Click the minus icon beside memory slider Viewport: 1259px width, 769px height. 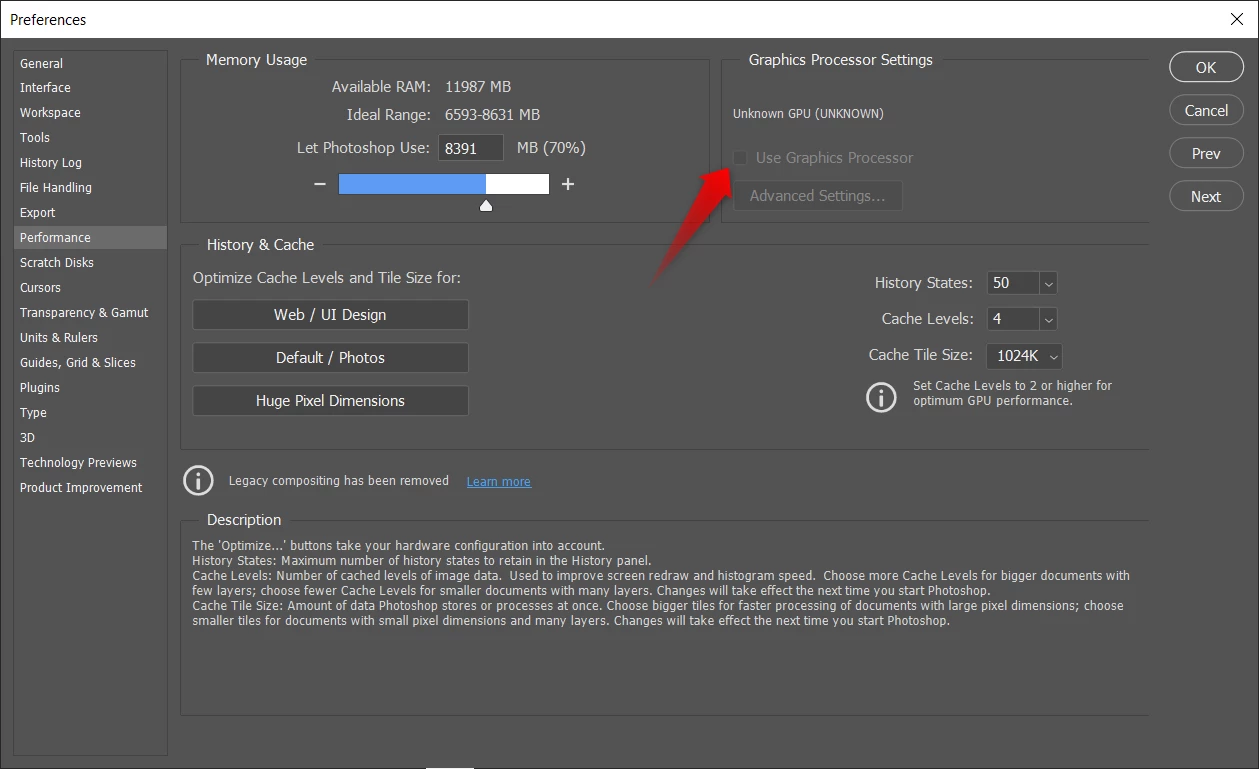pyautogui.click(x=320, y=184)
